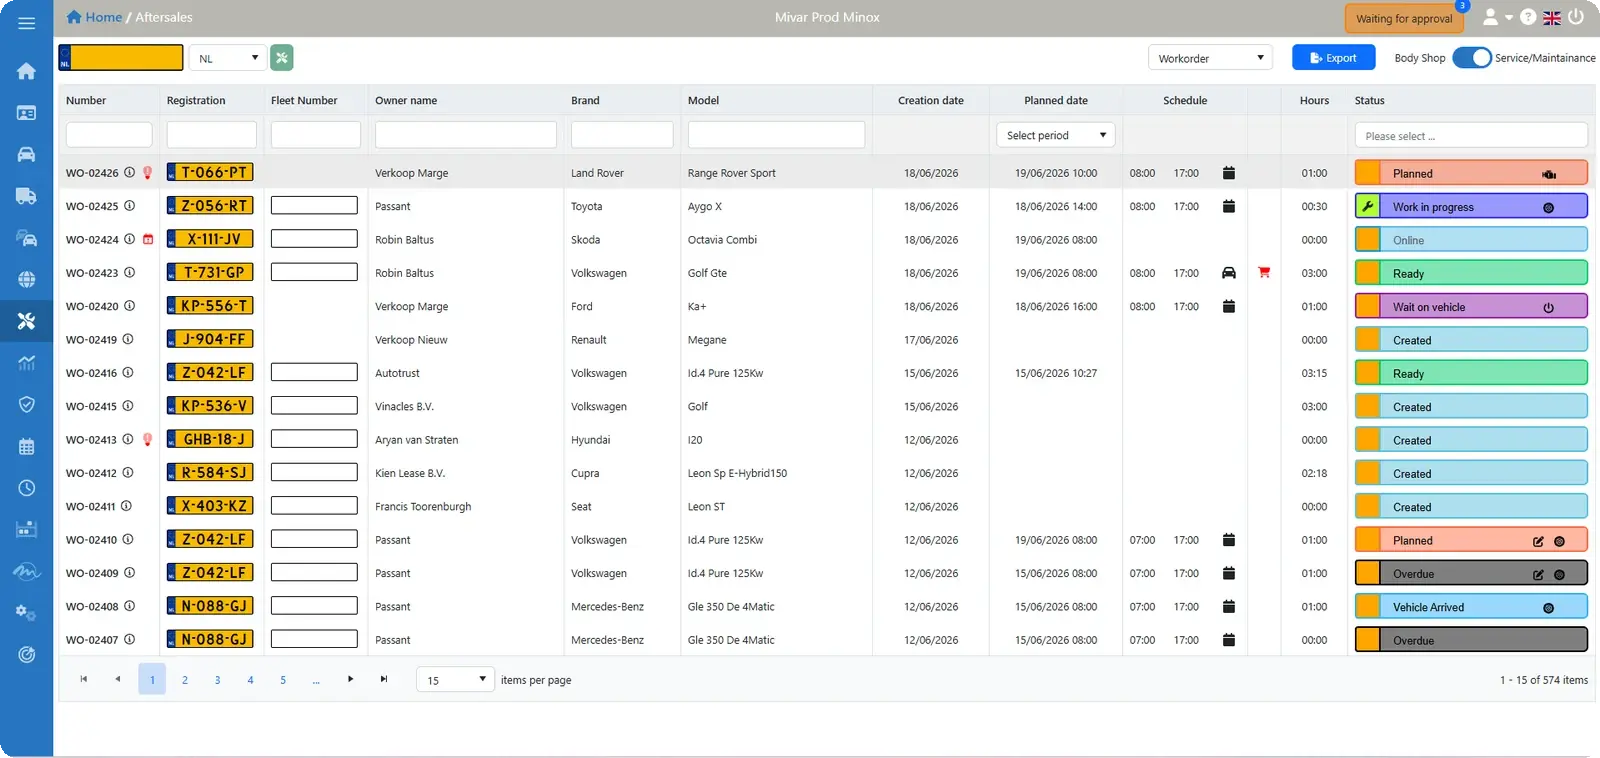Go to page 2 of results
1600x758 pixels.
tap(185, 680)
